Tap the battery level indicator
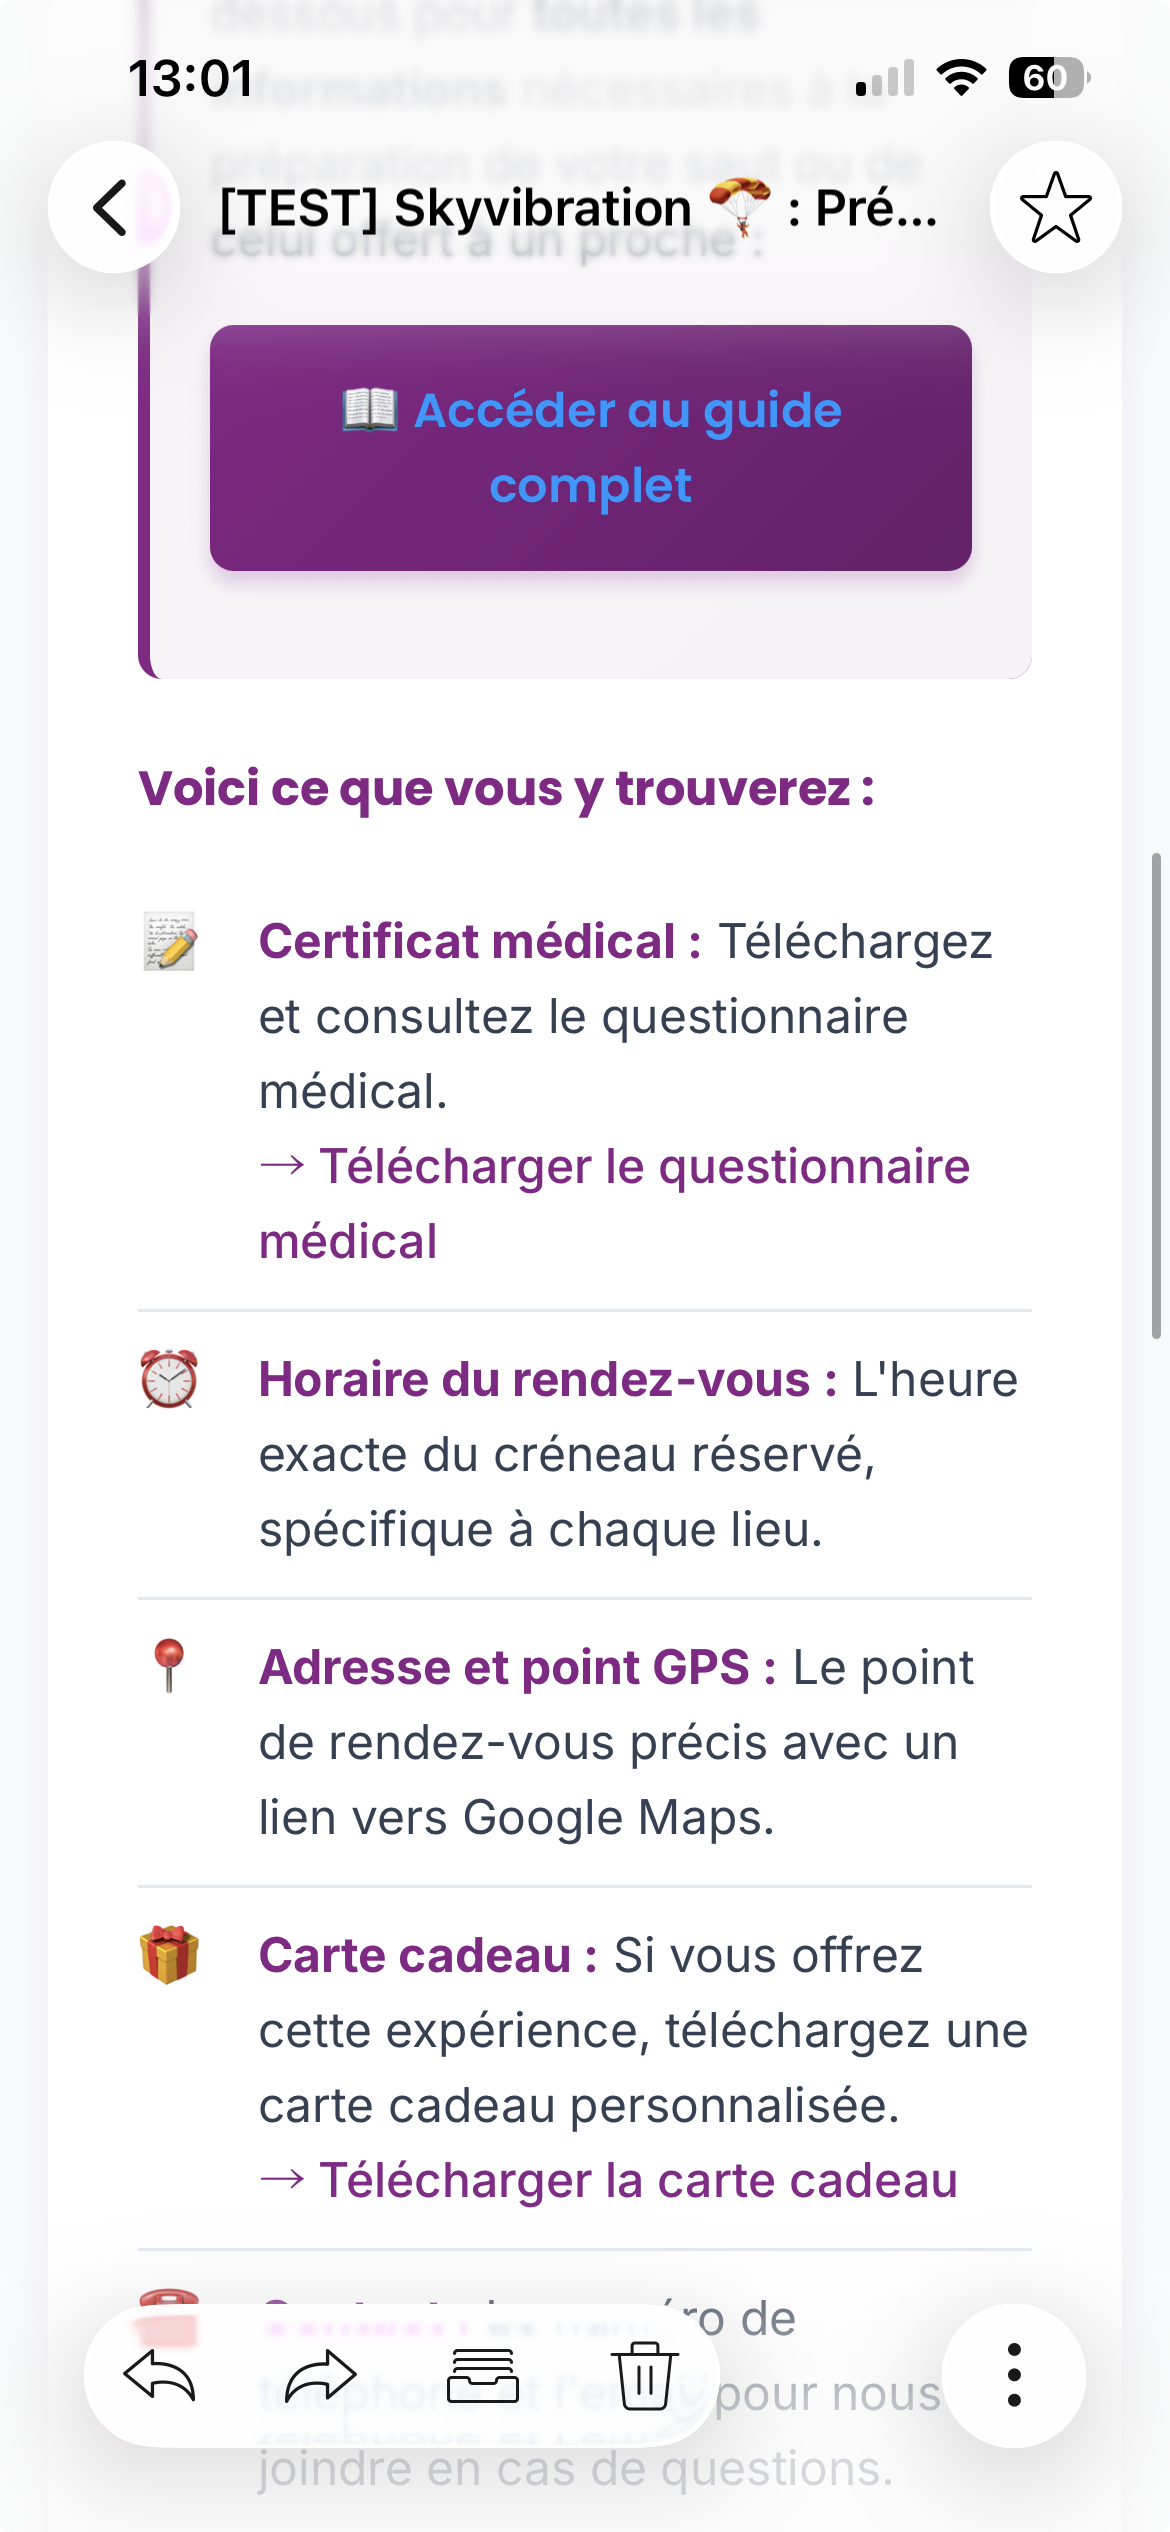The image size is (1170, 2532). point(1048,78)
